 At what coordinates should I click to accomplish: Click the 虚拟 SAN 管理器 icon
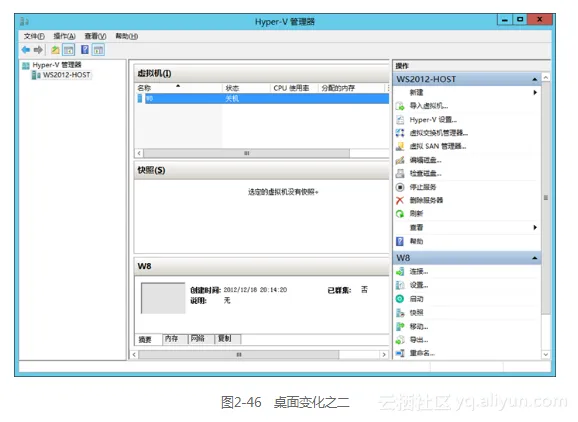400,146
